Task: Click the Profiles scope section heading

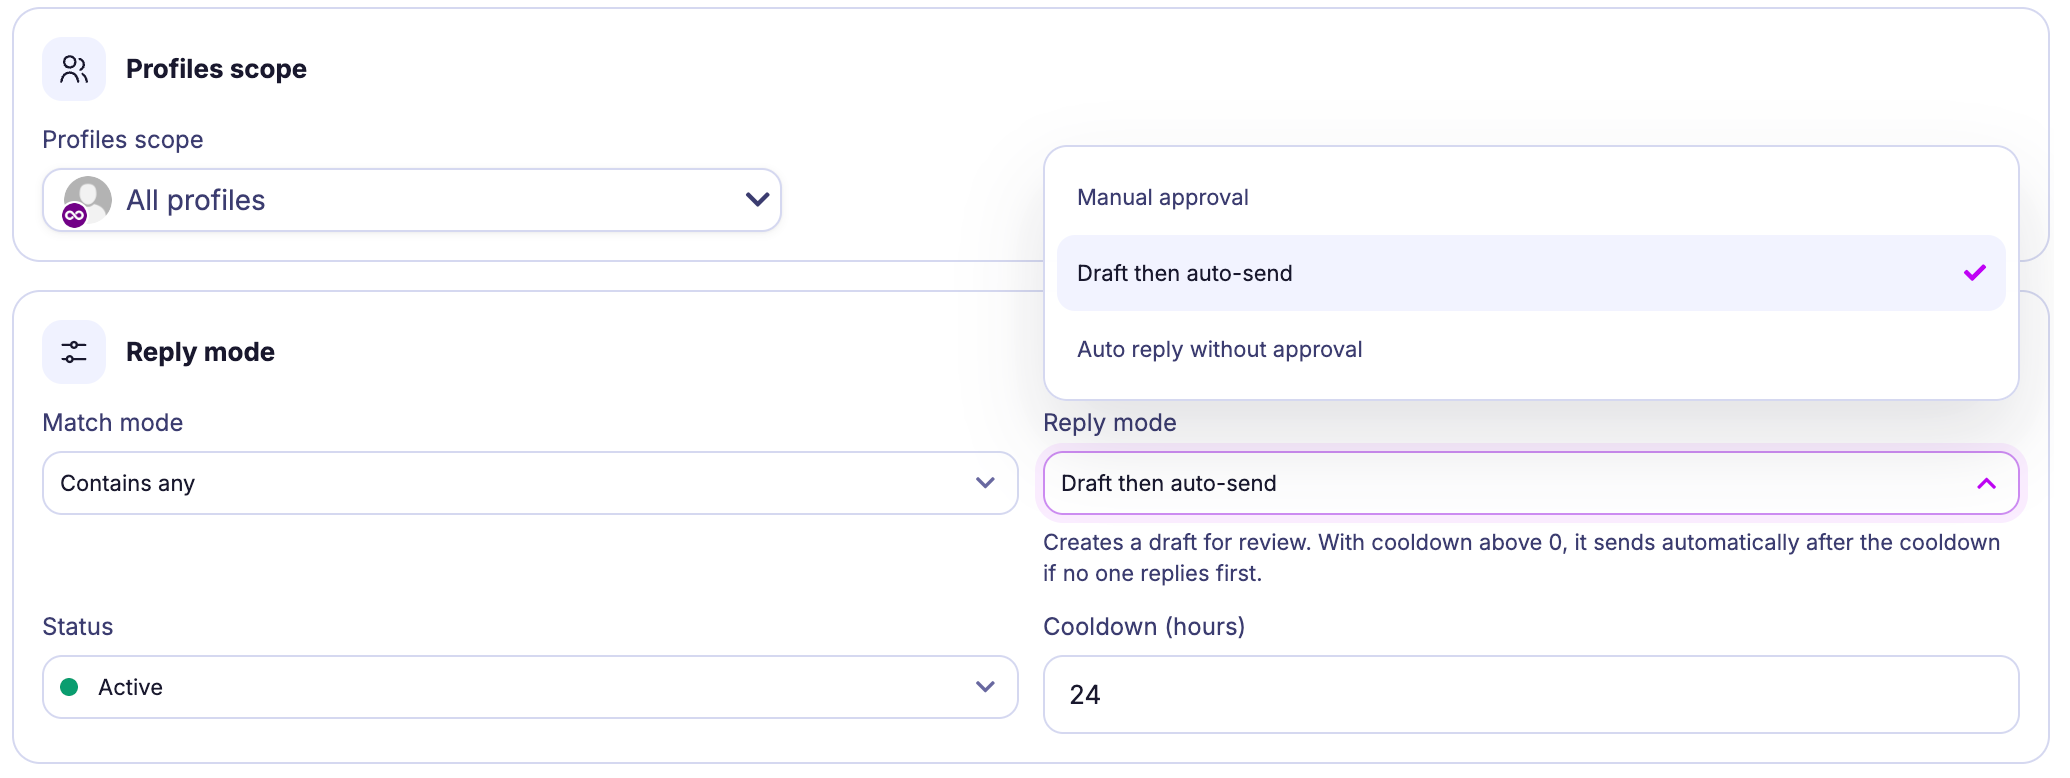Action: pos(216,69)
